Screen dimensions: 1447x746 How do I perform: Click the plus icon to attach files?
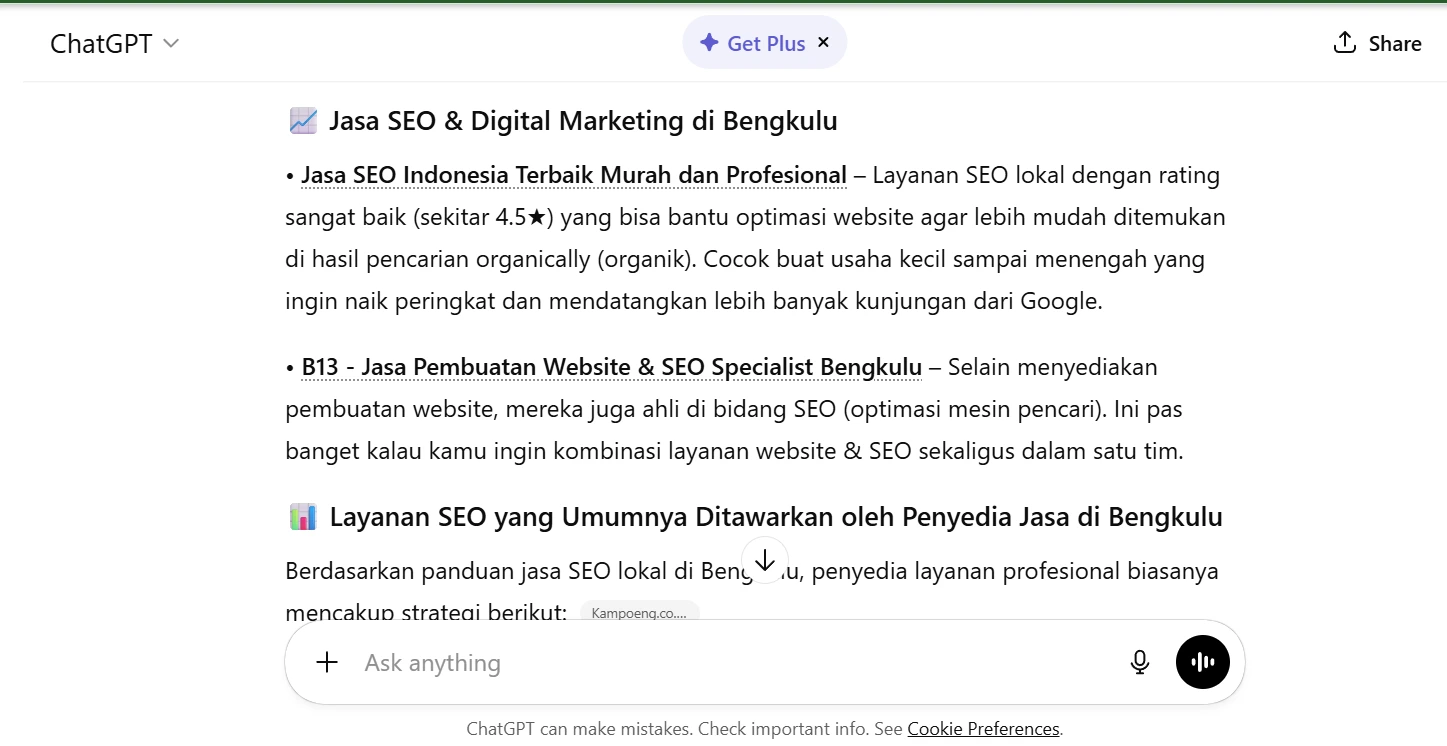coord(326,661)
